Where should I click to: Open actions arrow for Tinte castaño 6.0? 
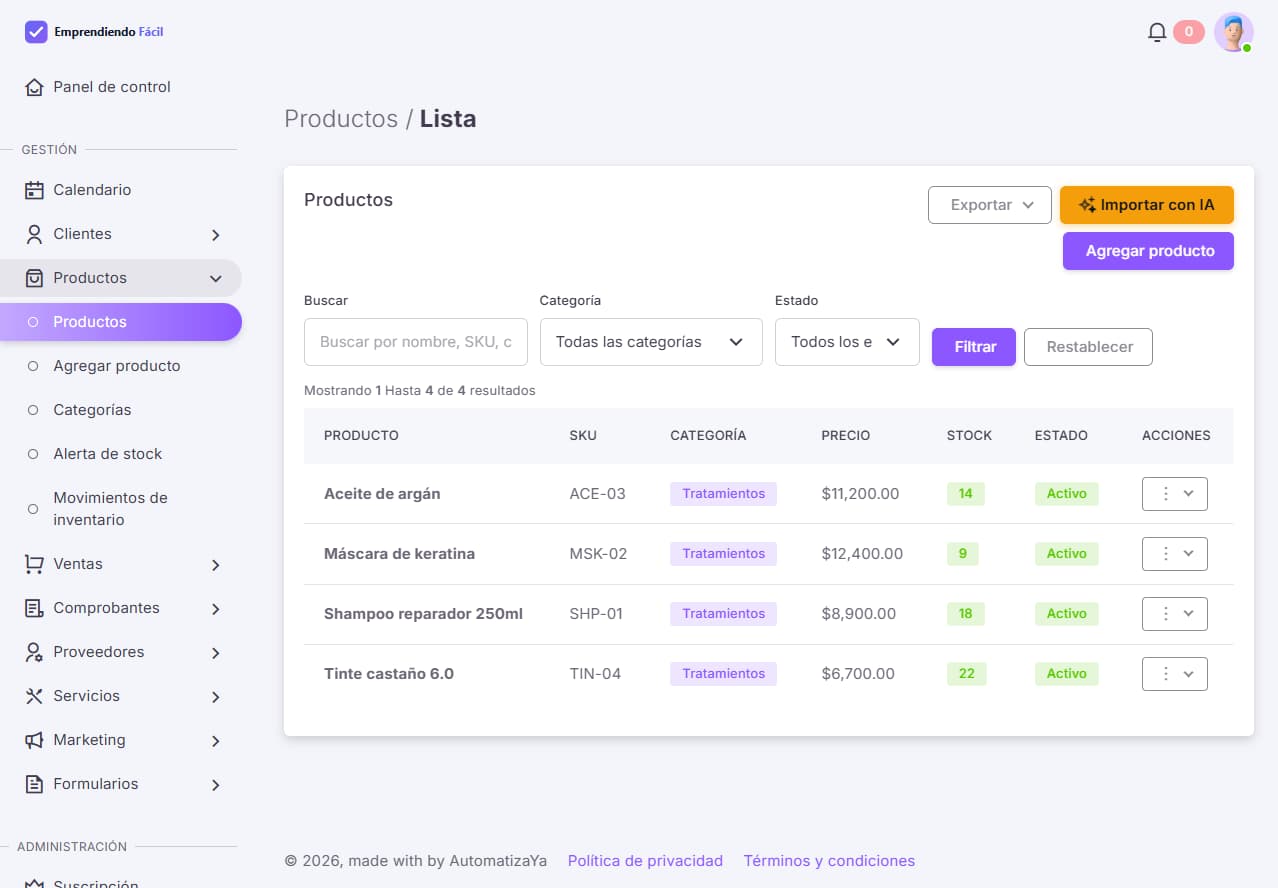point(1189,674)
